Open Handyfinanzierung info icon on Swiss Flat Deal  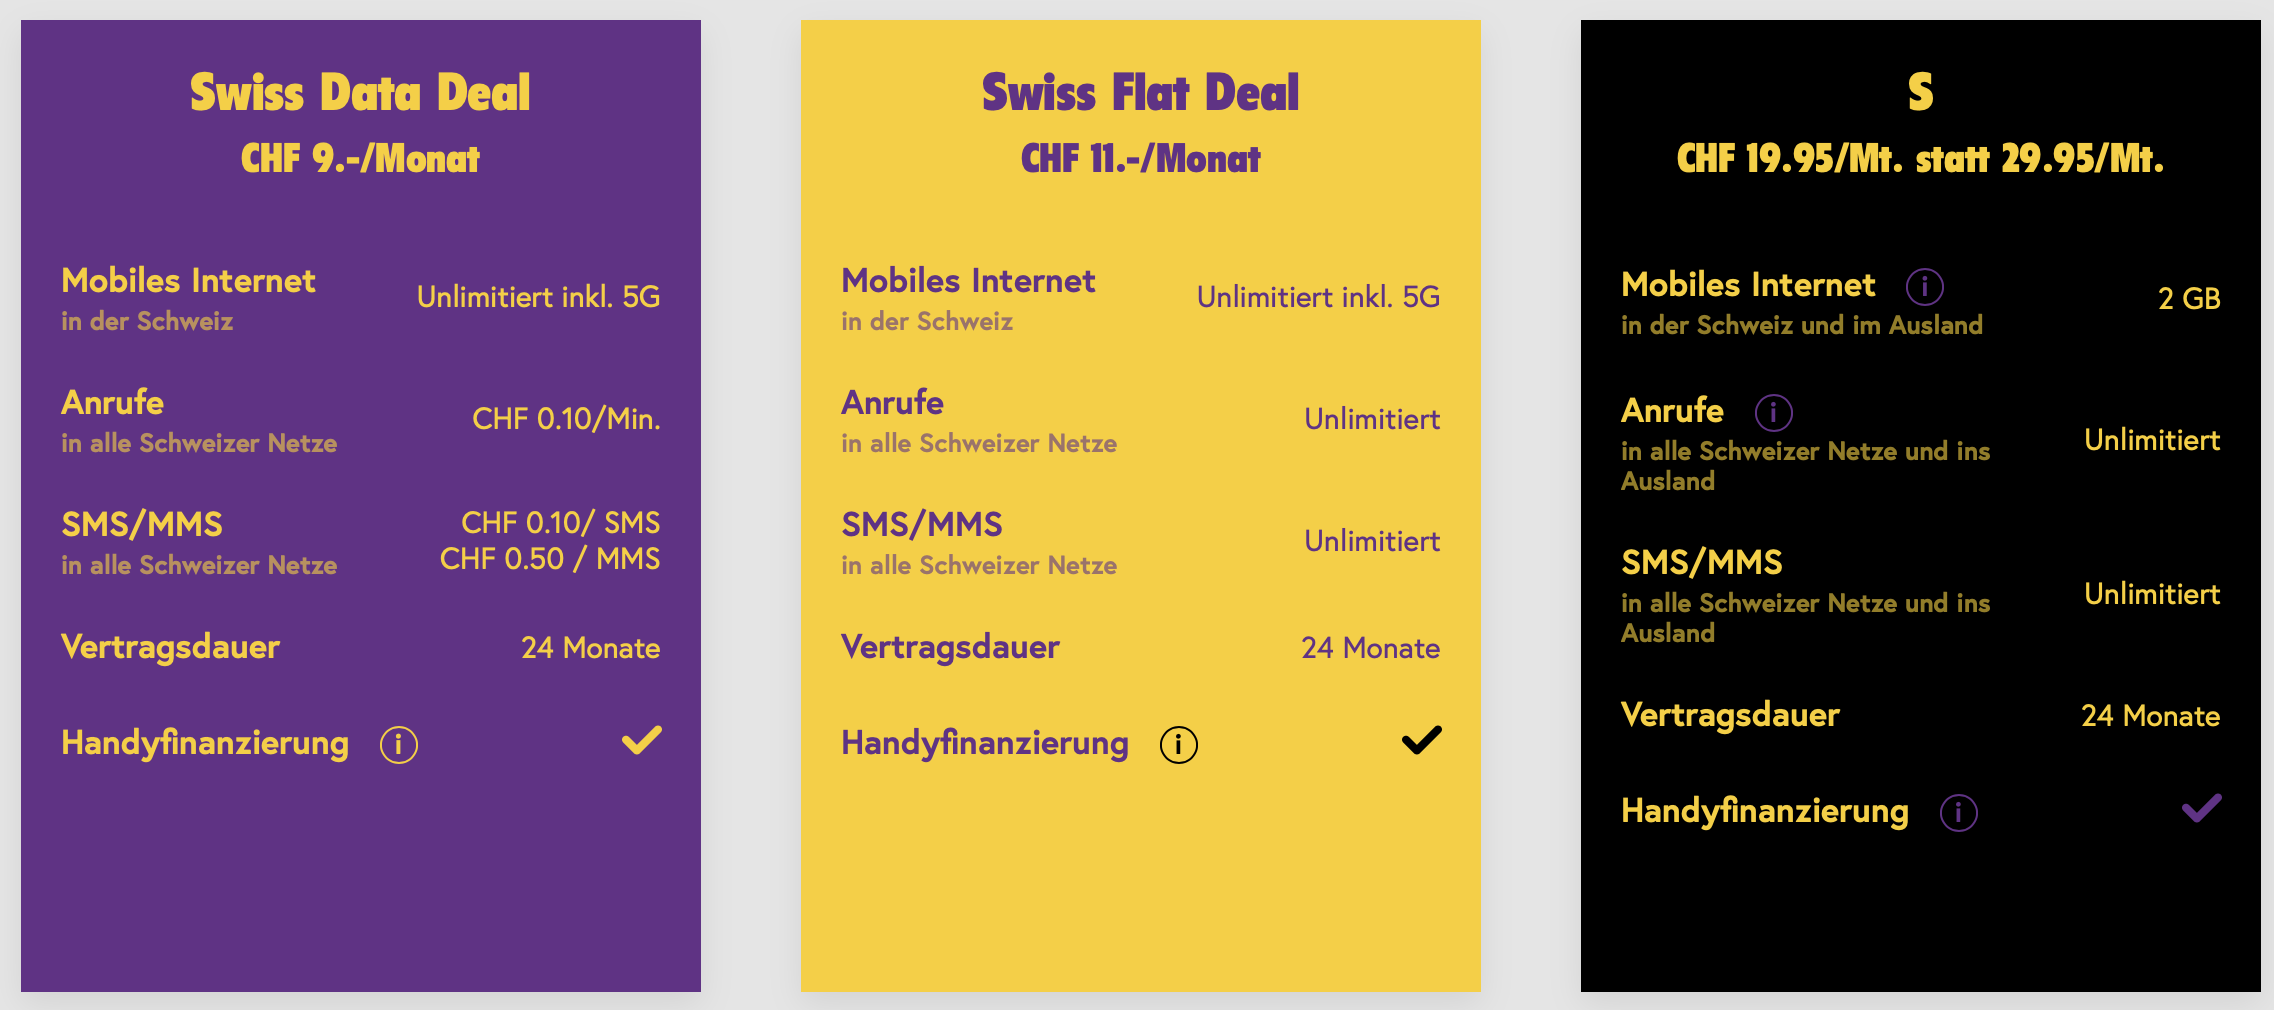pyautogui.click(x=1179, y=744)
